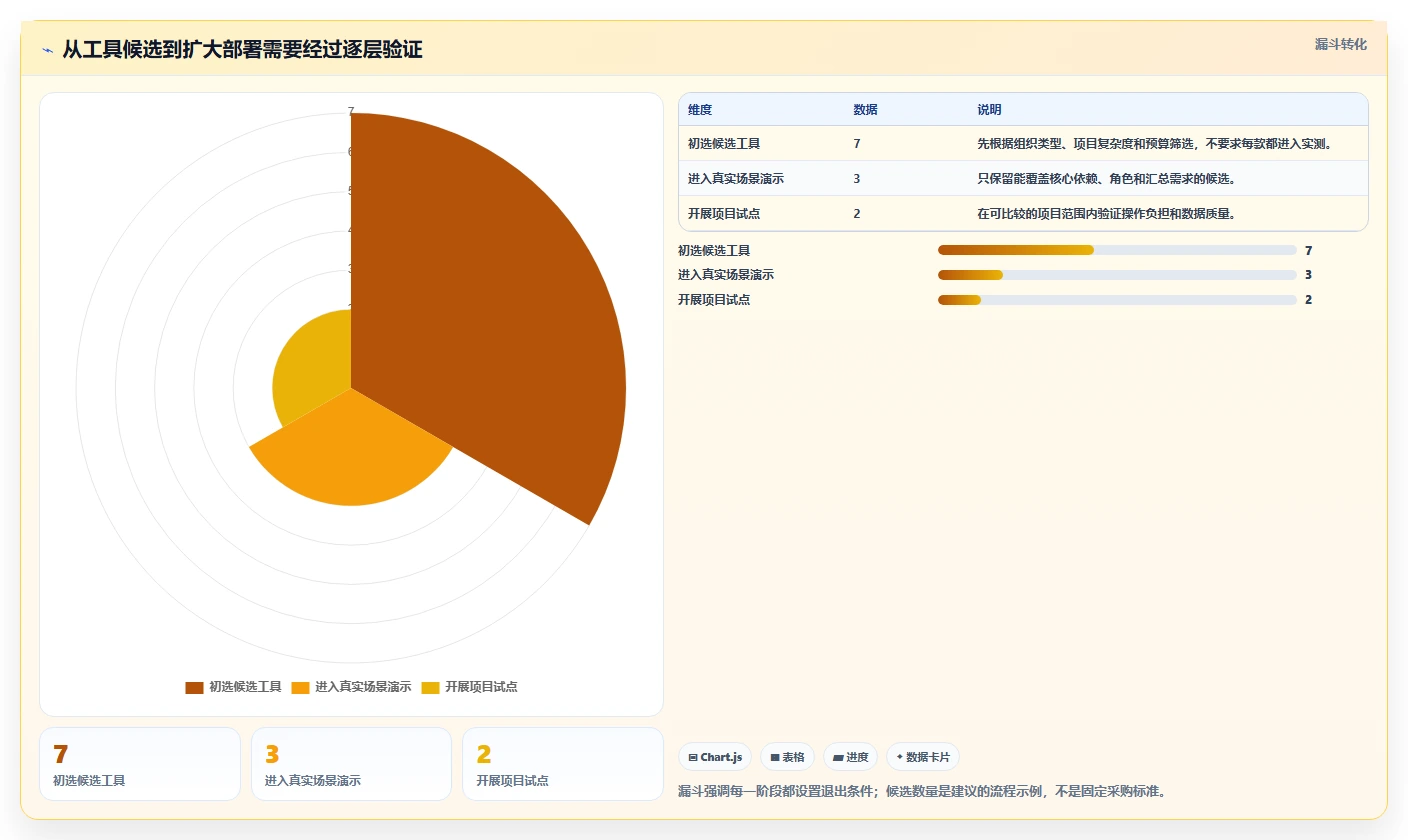Click the lightning icon beside the title

pyautogui.click(x=47, y=50)
